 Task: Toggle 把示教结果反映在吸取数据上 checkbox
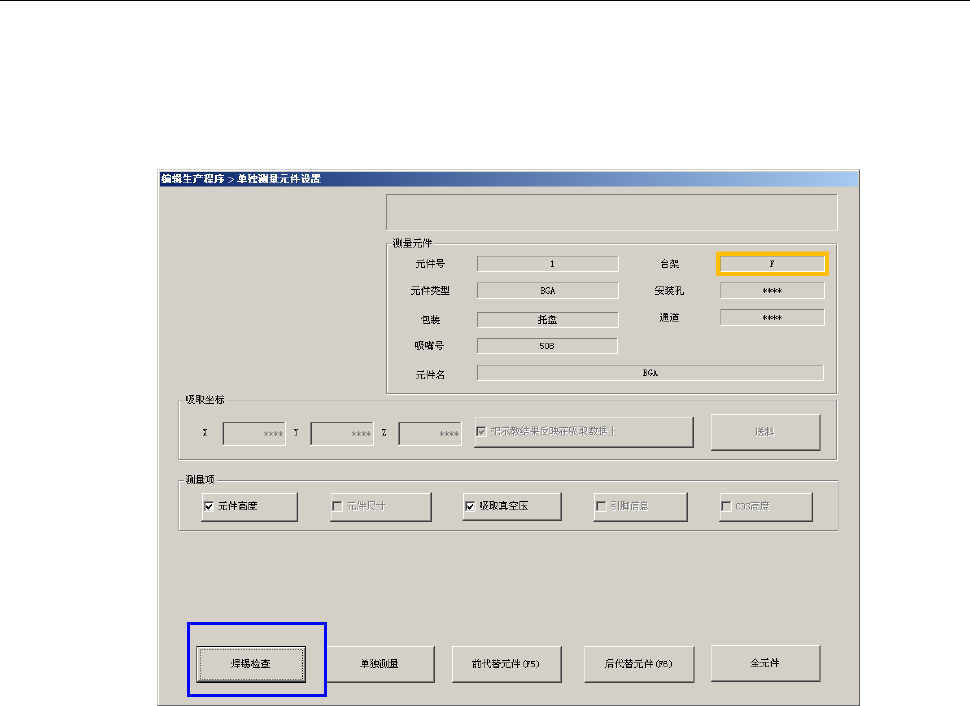pos(481,431)
